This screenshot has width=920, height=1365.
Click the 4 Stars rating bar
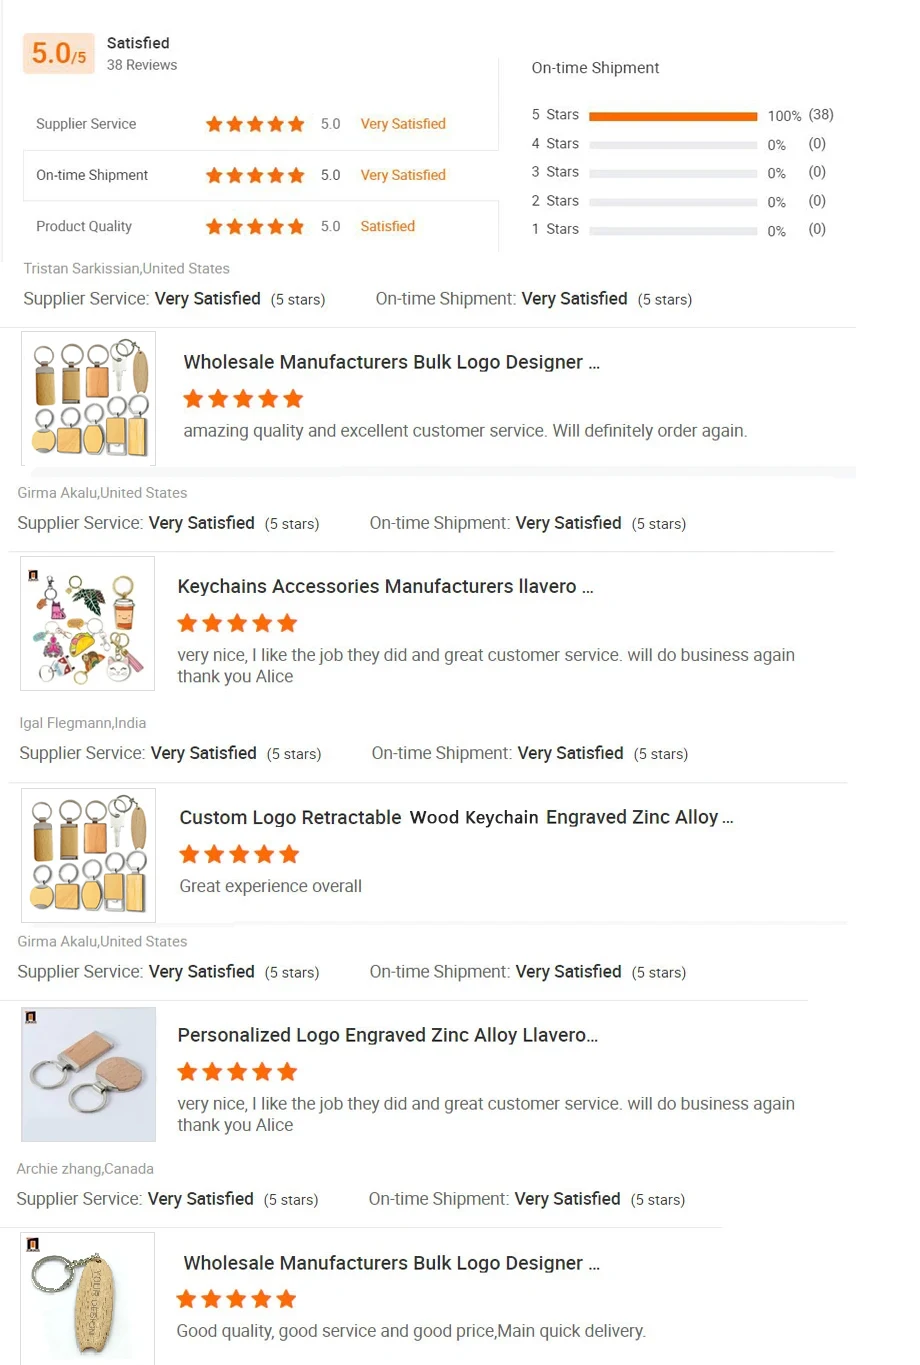pyautogui.click(x=673, y=145)
